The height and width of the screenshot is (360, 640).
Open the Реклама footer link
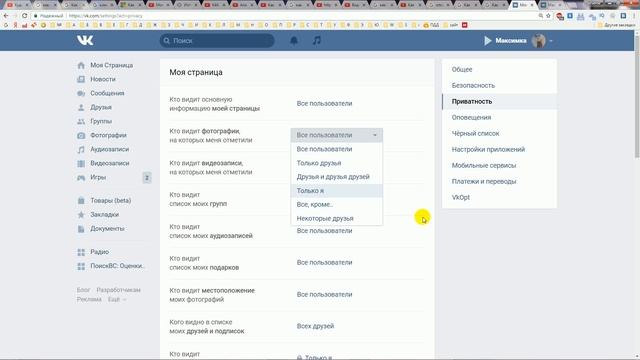pos(89,299)
